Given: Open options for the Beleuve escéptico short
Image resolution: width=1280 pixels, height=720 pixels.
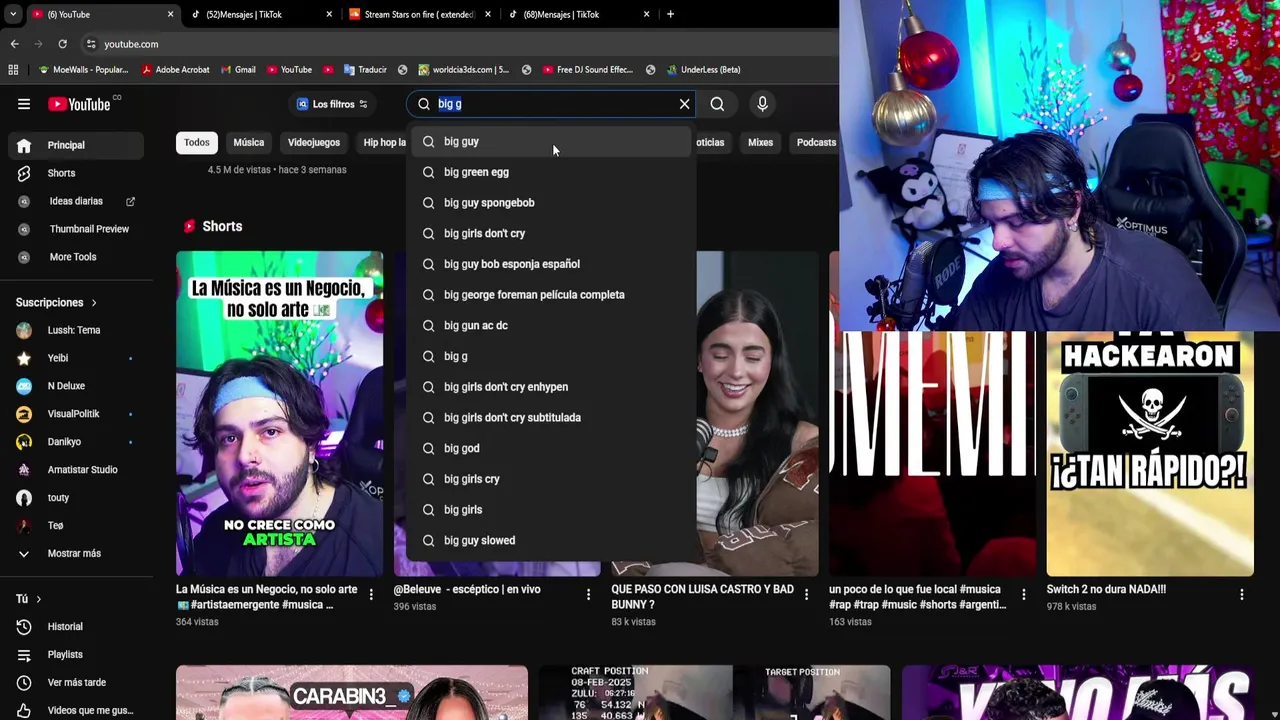Looking at the screenshot, I should (588, 595).
